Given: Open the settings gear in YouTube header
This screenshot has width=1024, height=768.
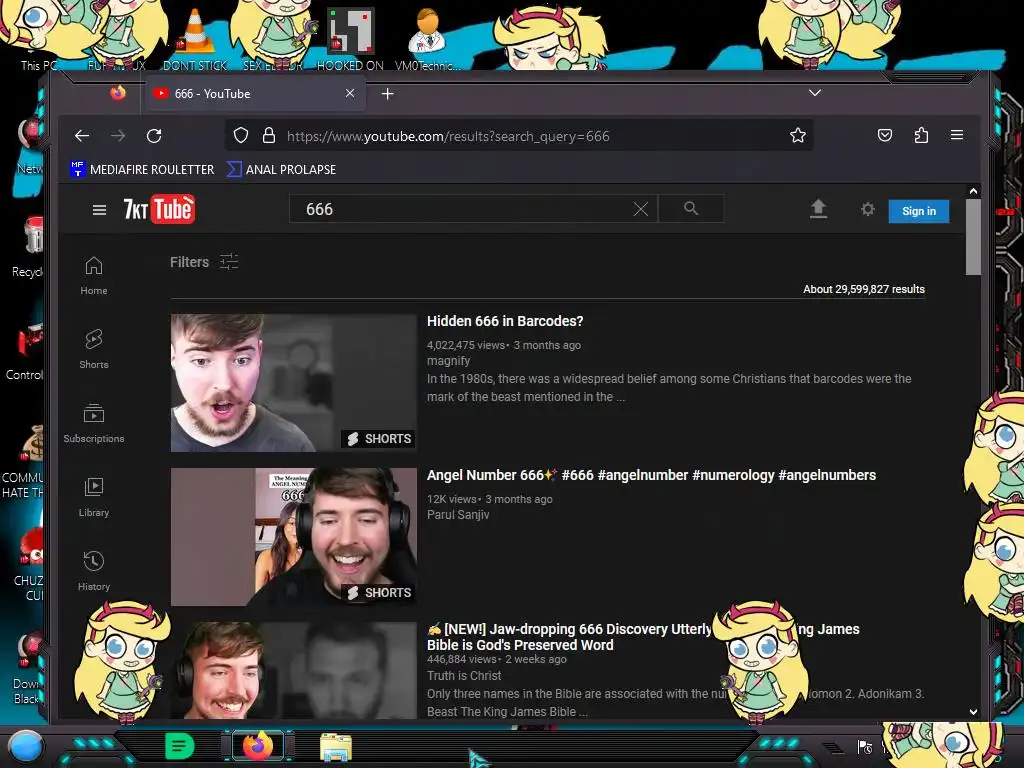Looking at the screenshot, I should click(x=867, y=209).
